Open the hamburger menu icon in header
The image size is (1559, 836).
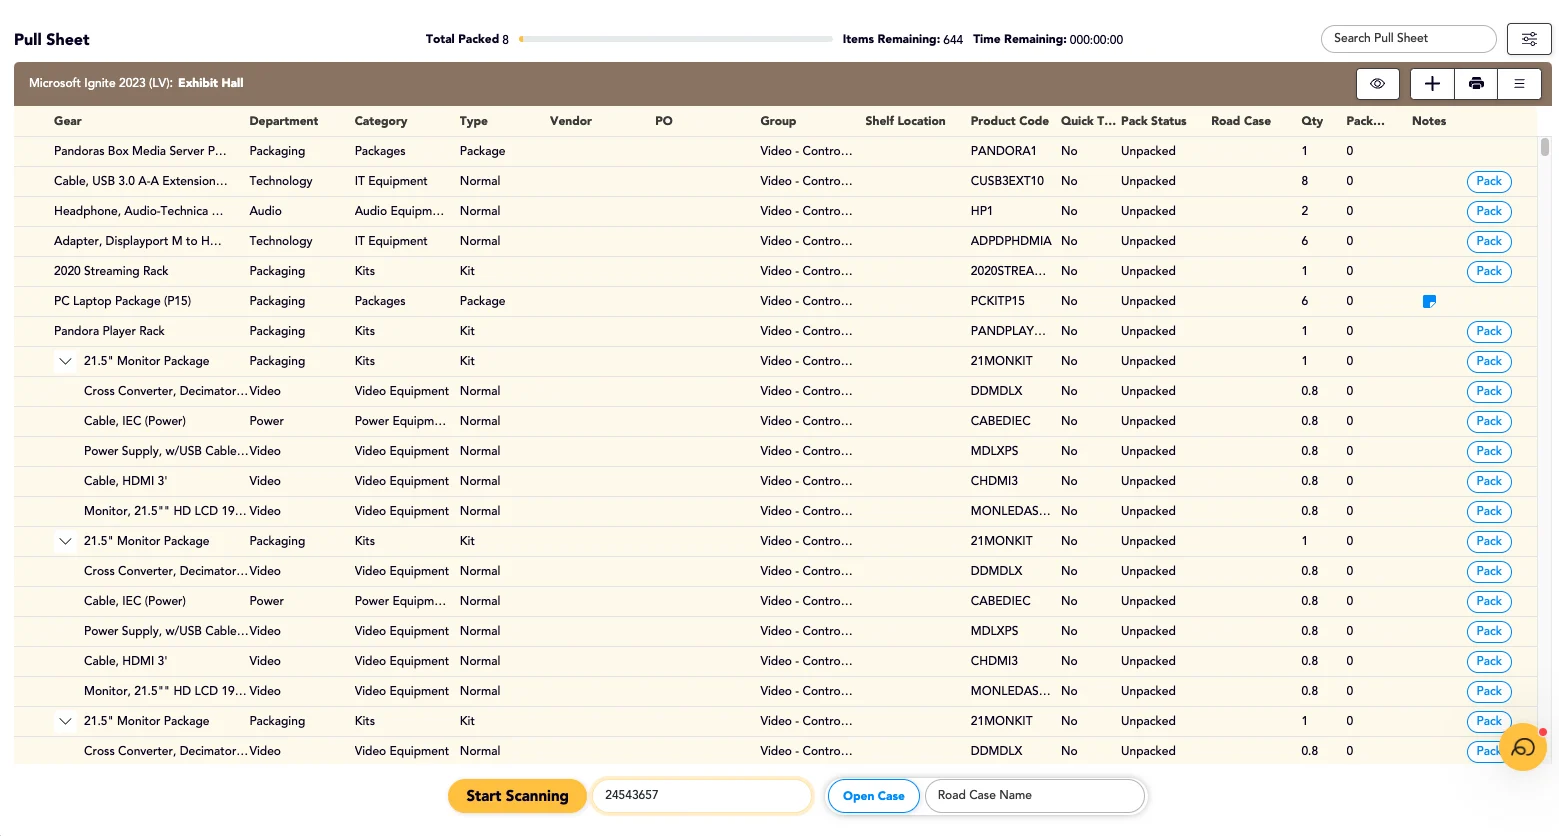[1519, 84]
